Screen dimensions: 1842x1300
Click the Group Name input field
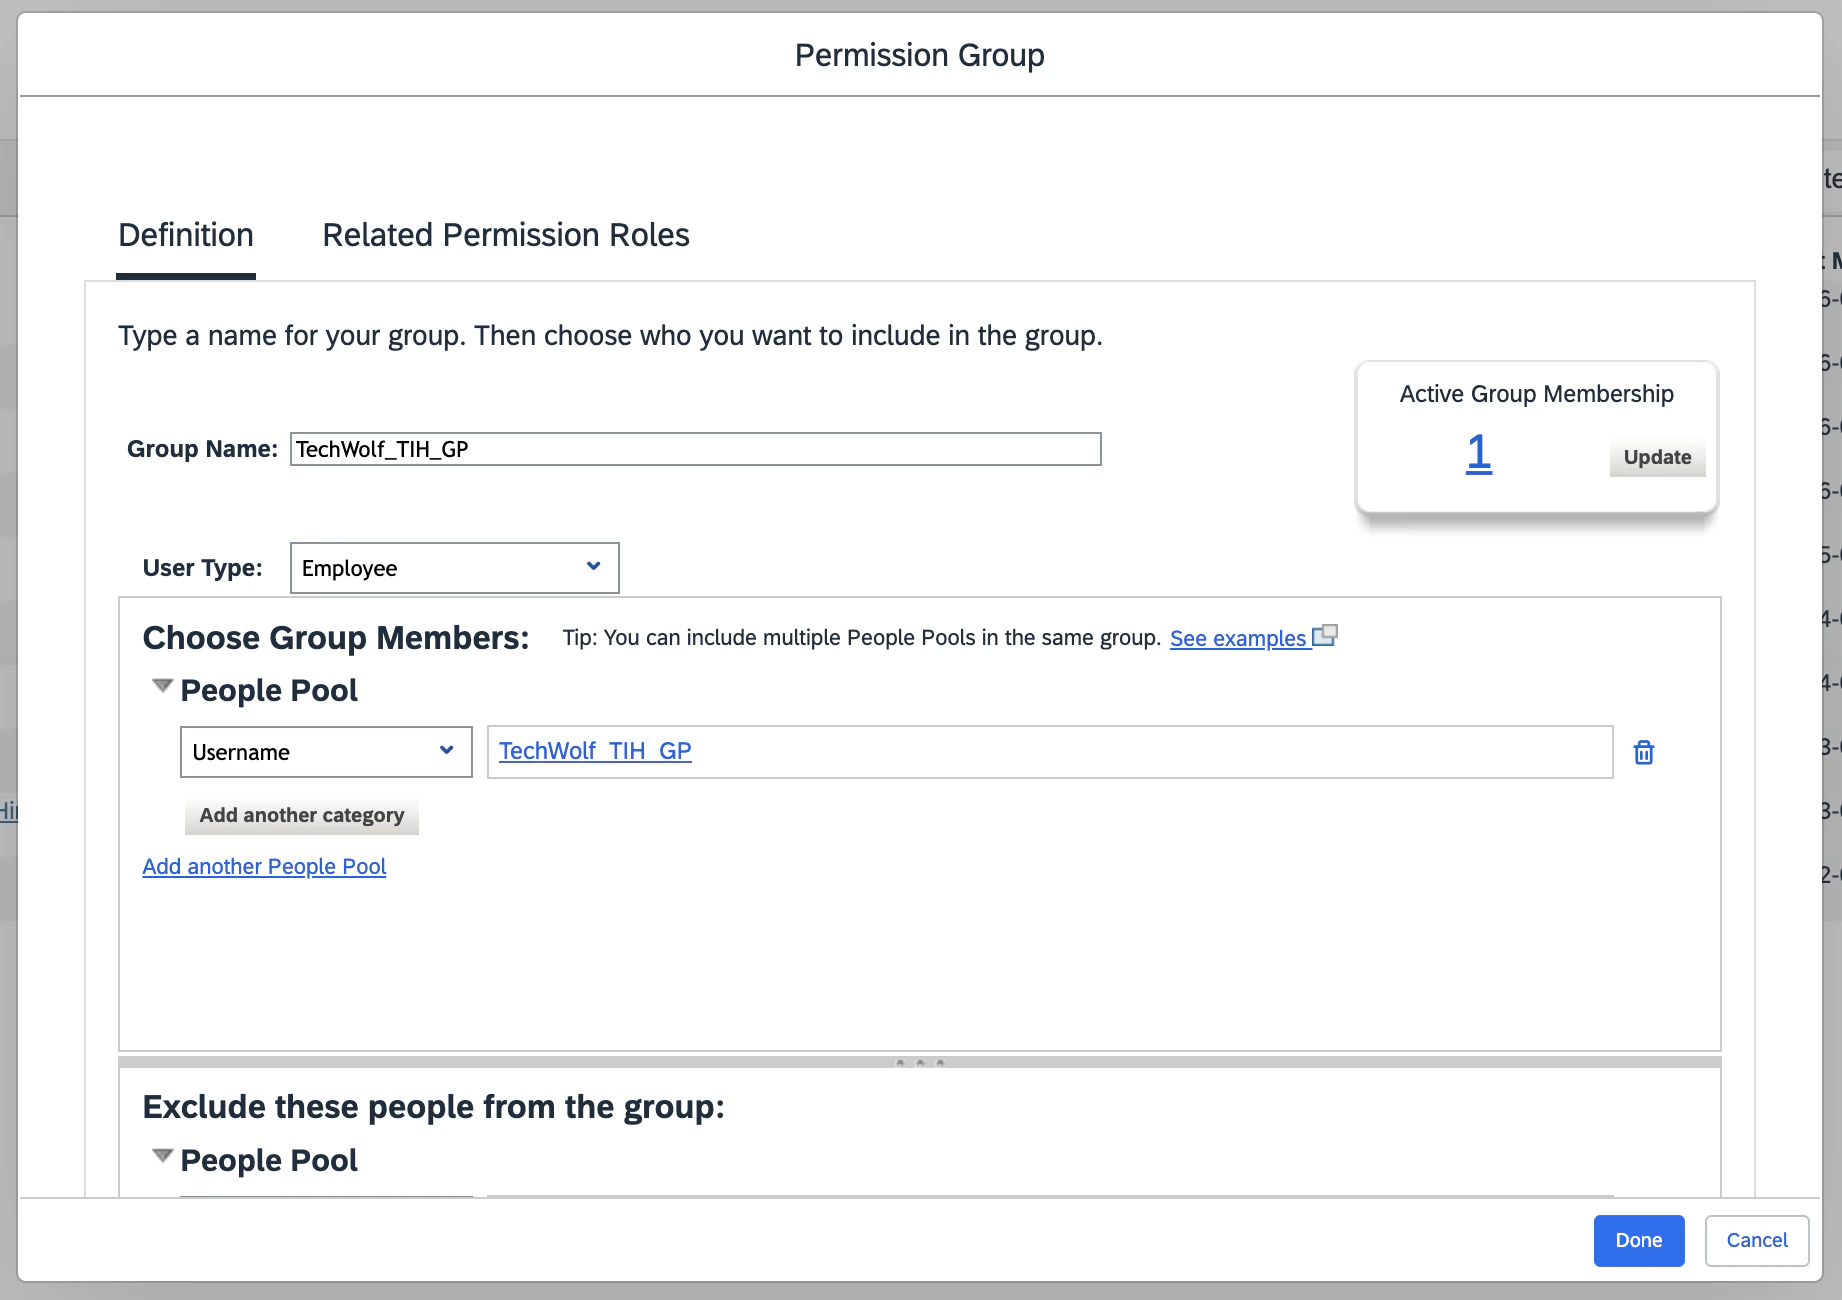coord(695,449)
